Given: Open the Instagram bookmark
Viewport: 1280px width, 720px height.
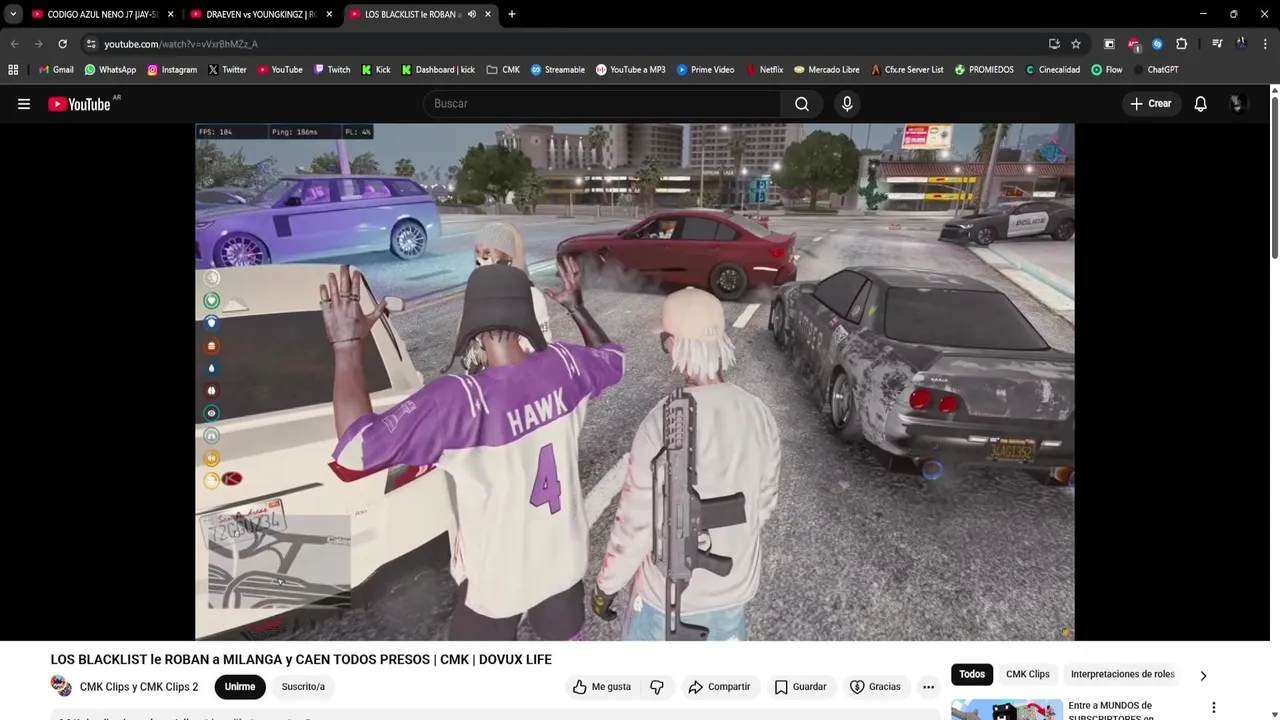Looking at the screenshot, I should click(x=172, y=70).
